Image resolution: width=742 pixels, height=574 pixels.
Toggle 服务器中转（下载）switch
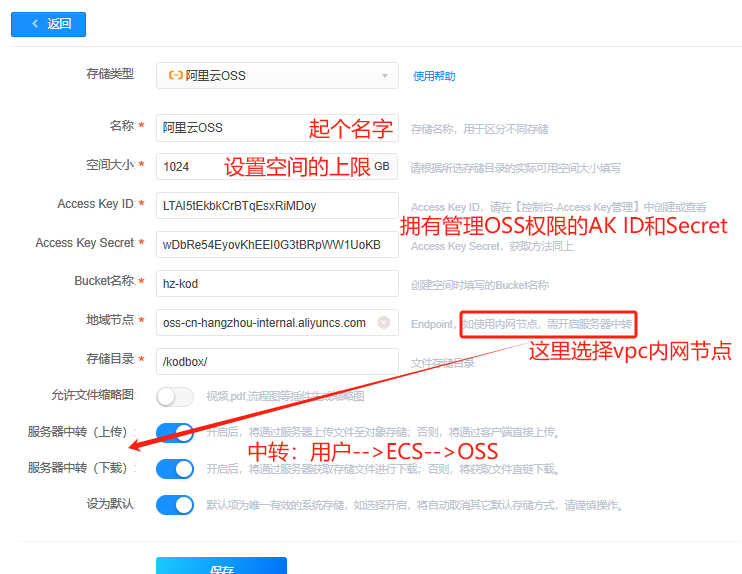pyautogui.click(x=175, y=469)
